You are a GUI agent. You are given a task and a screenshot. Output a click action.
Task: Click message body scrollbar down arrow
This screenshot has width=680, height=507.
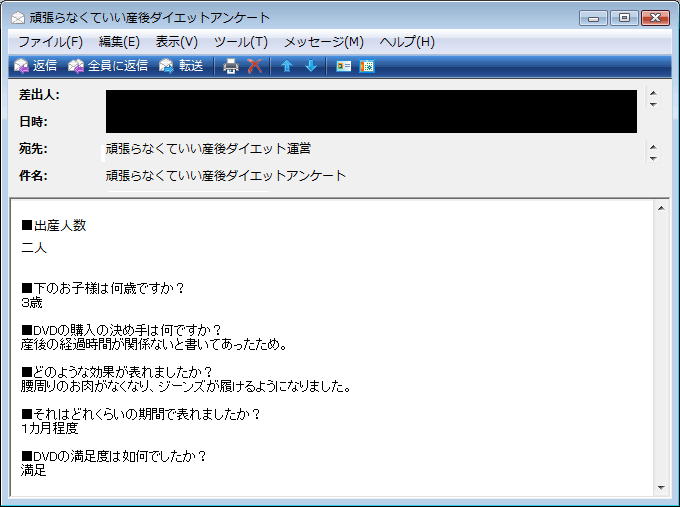pos(661,488)
